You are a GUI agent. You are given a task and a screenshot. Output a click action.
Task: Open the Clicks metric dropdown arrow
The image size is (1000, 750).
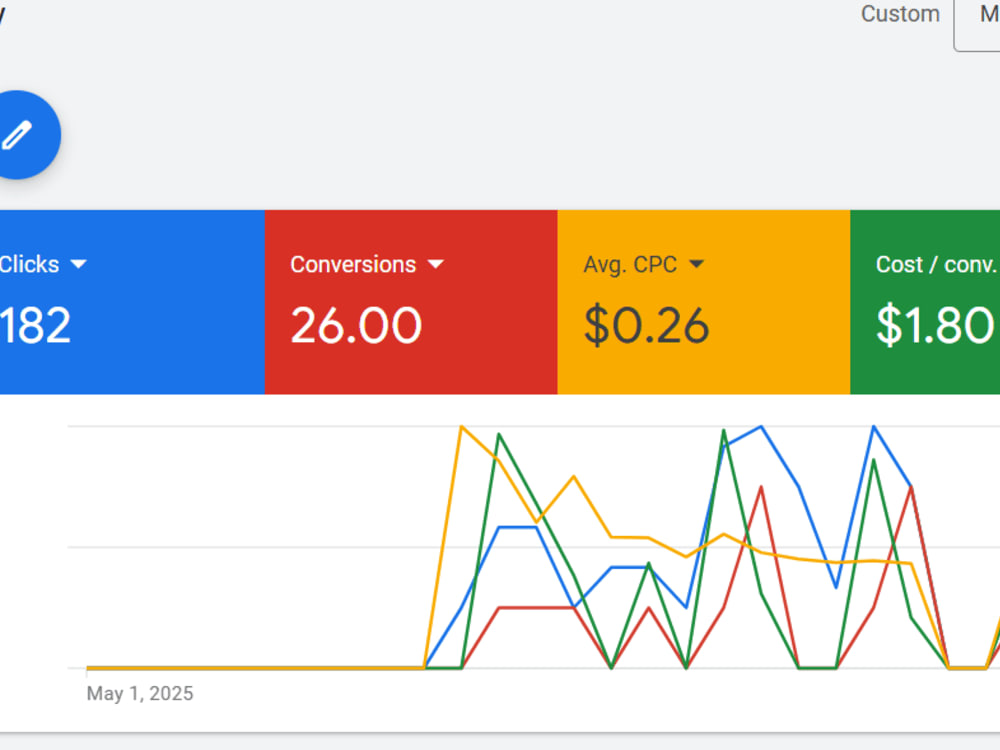click(x=78, y=264)
